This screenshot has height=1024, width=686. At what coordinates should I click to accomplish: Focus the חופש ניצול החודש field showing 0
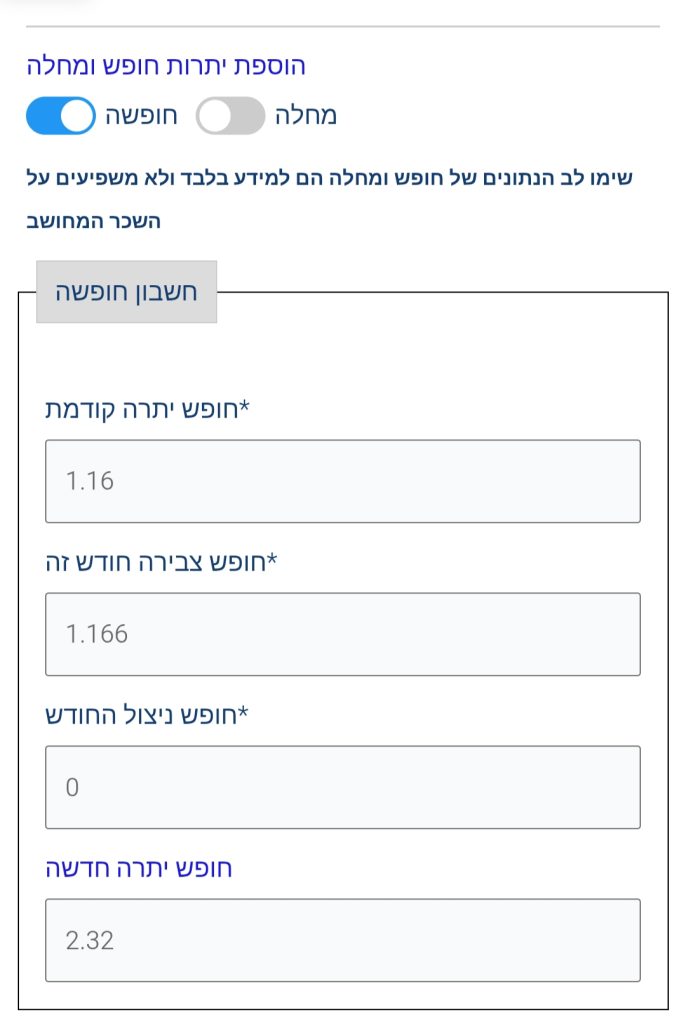point(342,787)
